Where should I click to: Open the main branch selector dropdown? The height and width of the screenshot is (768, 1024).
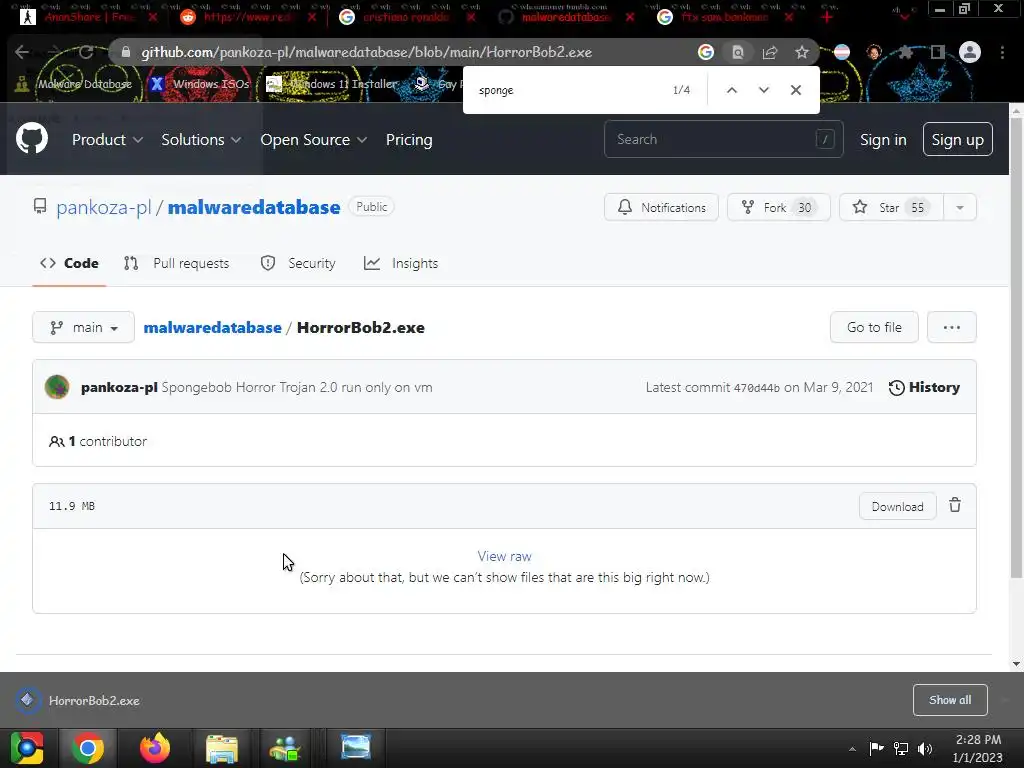pos(84,327)
